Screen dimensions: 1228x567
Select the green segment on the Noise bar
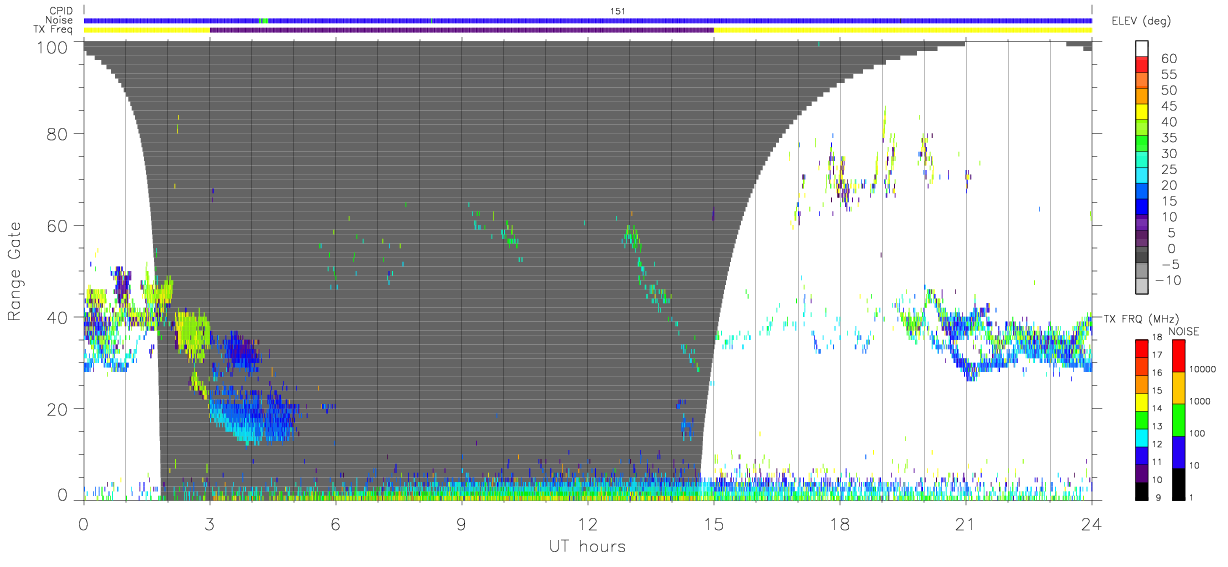[264, 20]
